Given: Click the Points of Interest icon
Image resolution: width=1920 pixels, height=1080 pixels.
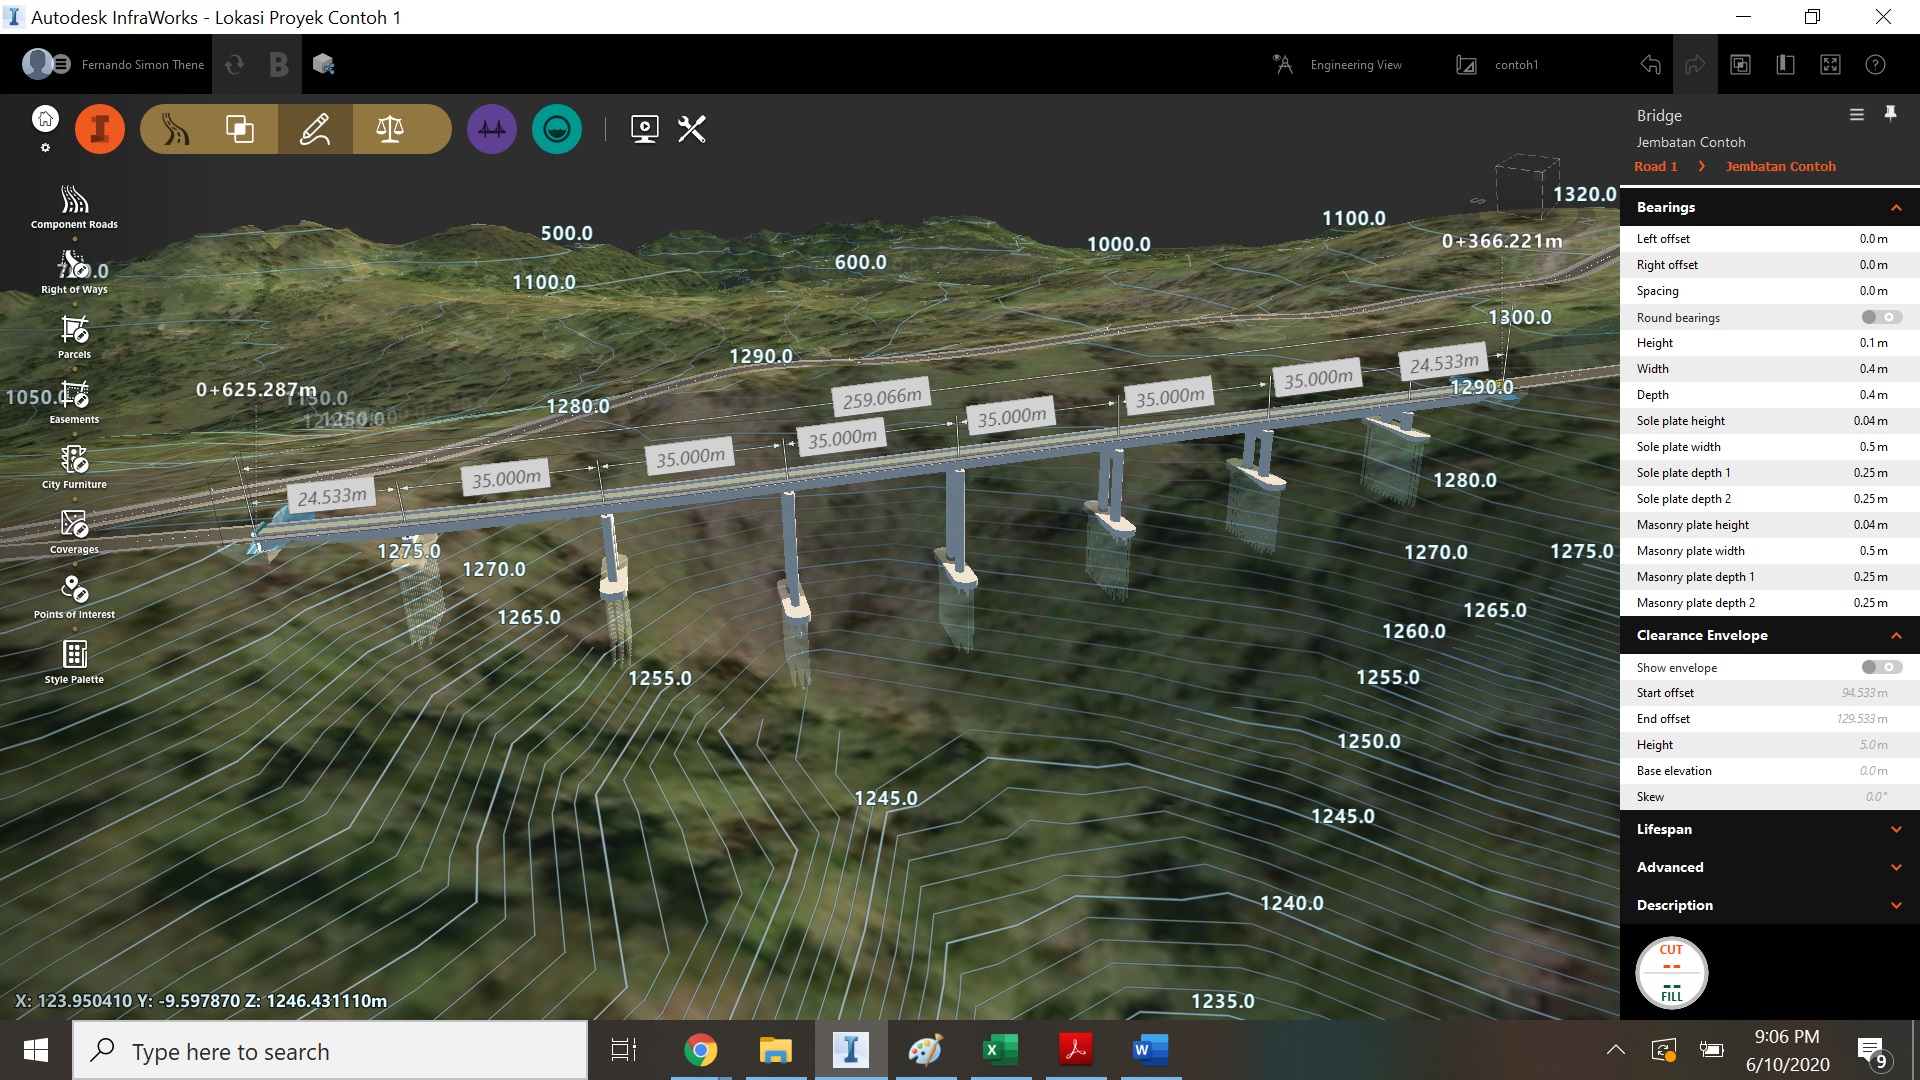Looking at the screenshot, I should click(x=74, y=590).
